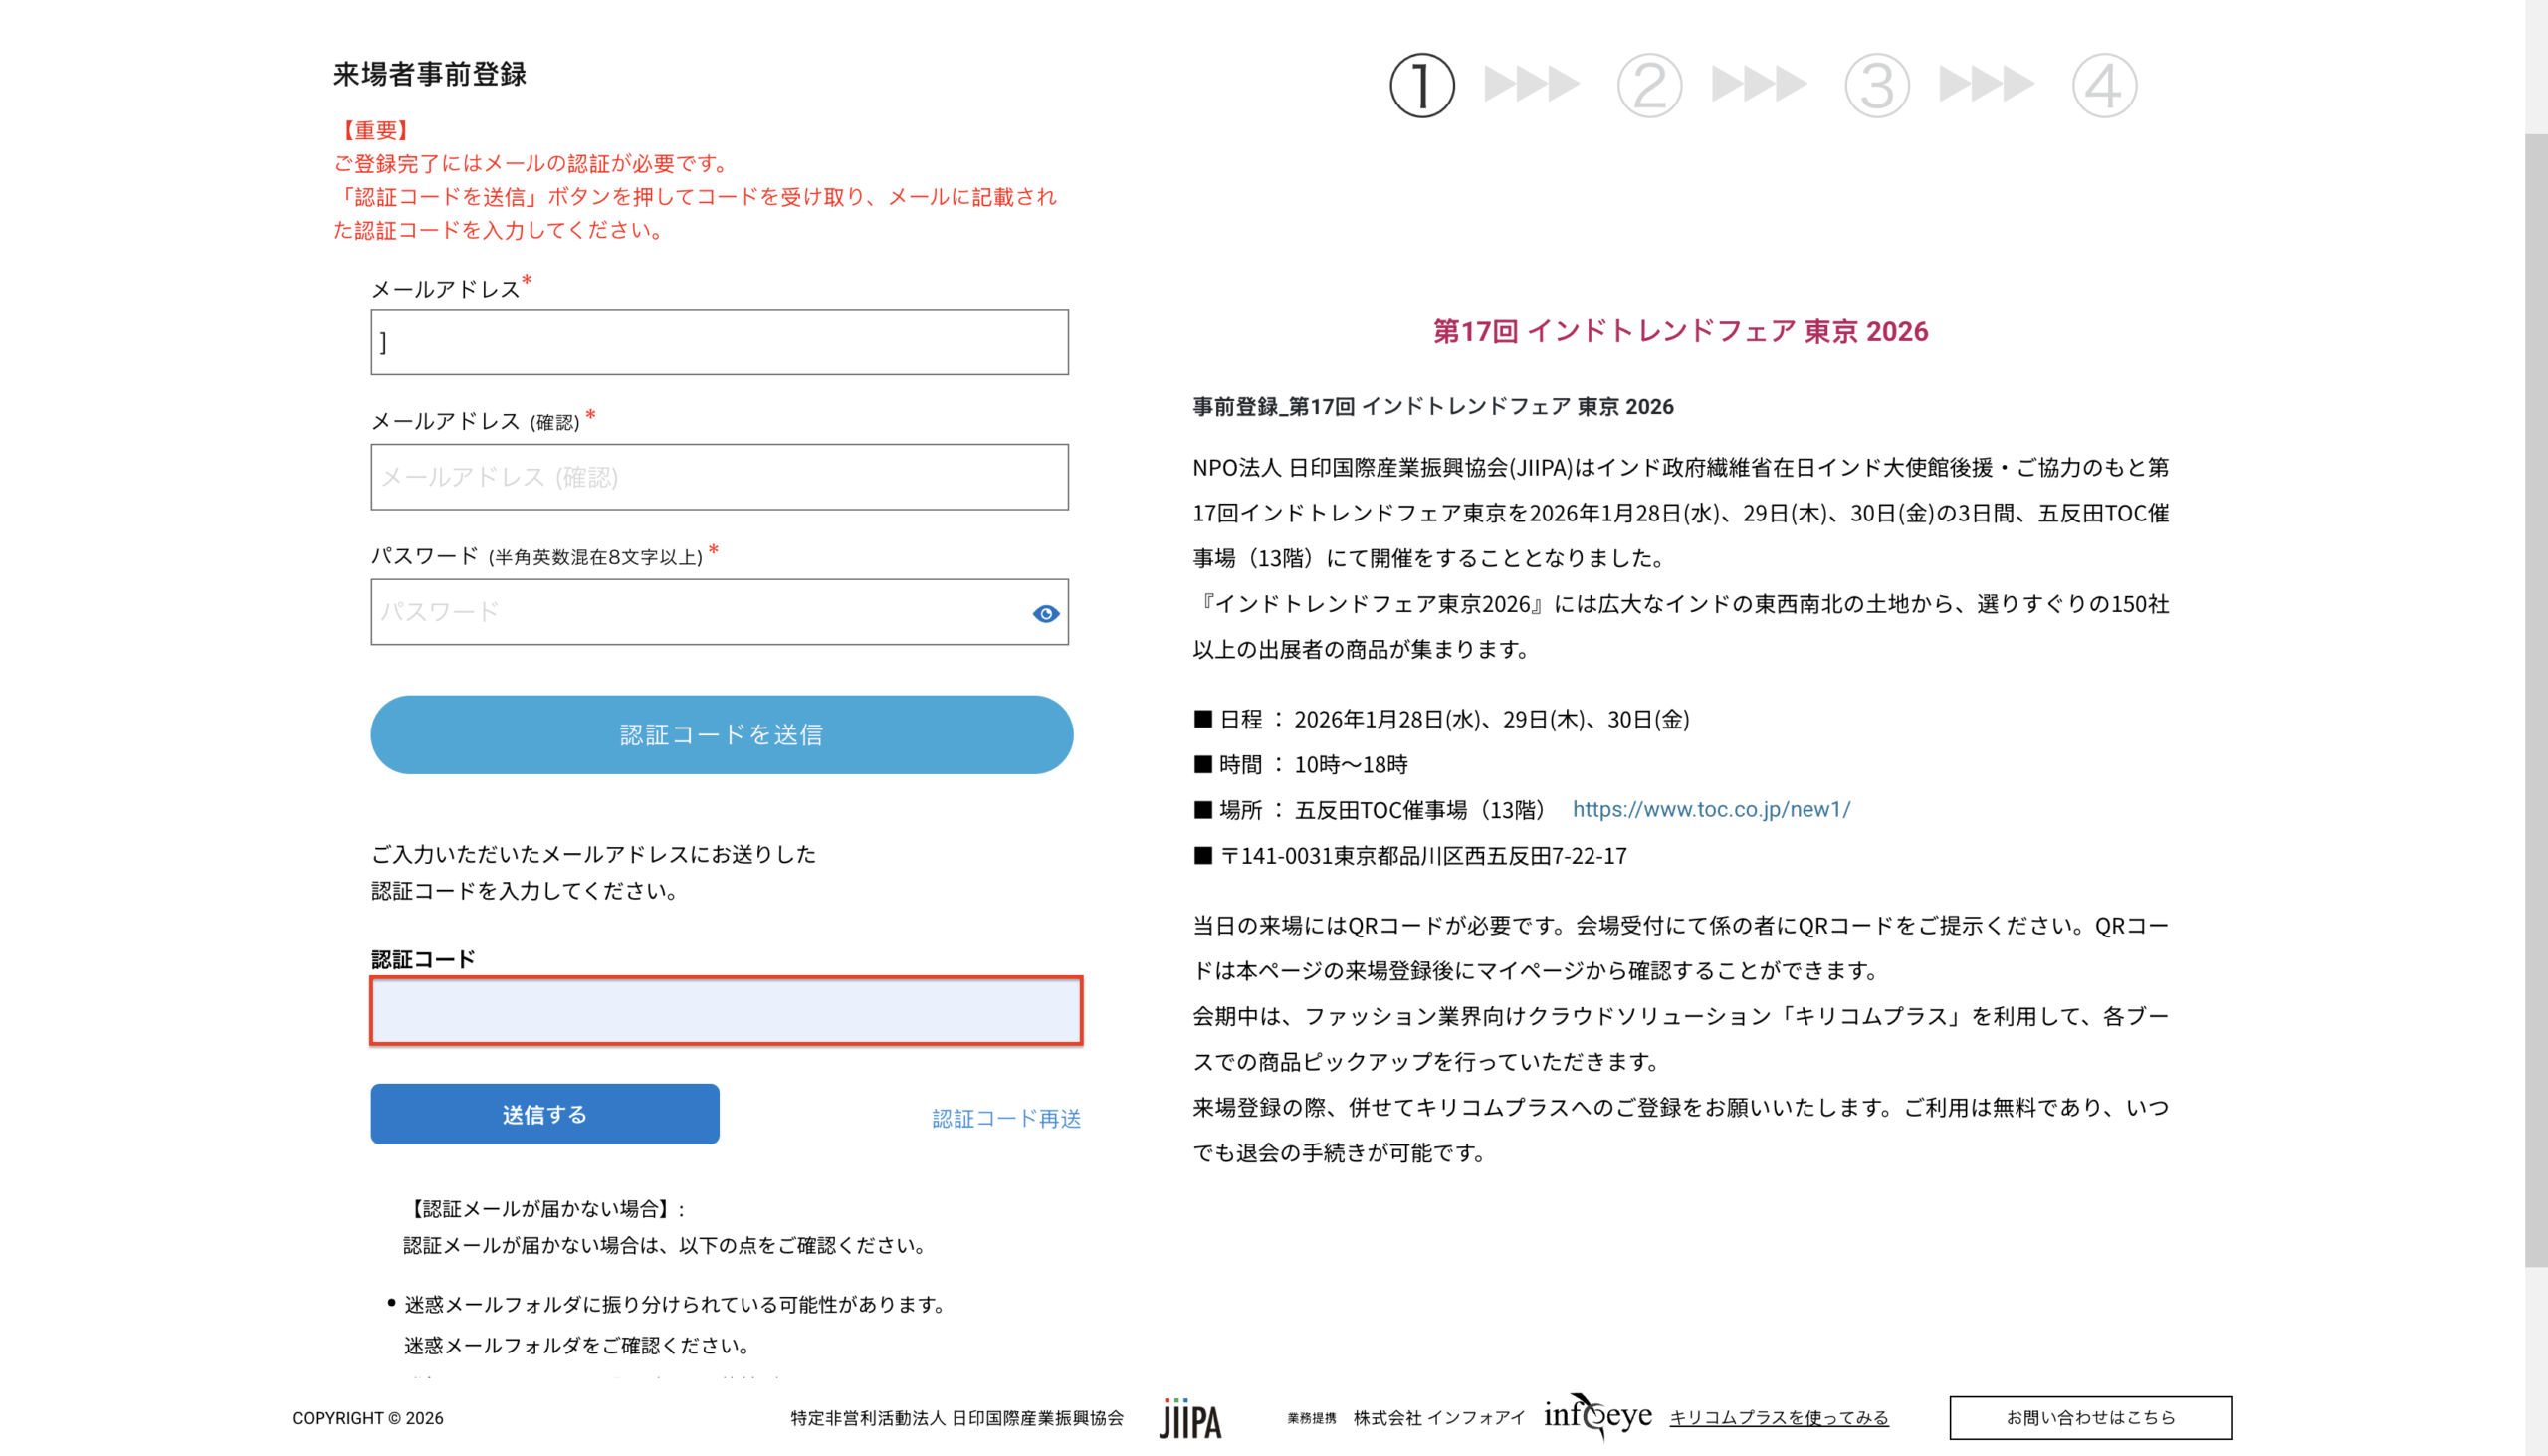Click step 3 circle indicator
The image size is (2548, 1456).
(1876, 85)
